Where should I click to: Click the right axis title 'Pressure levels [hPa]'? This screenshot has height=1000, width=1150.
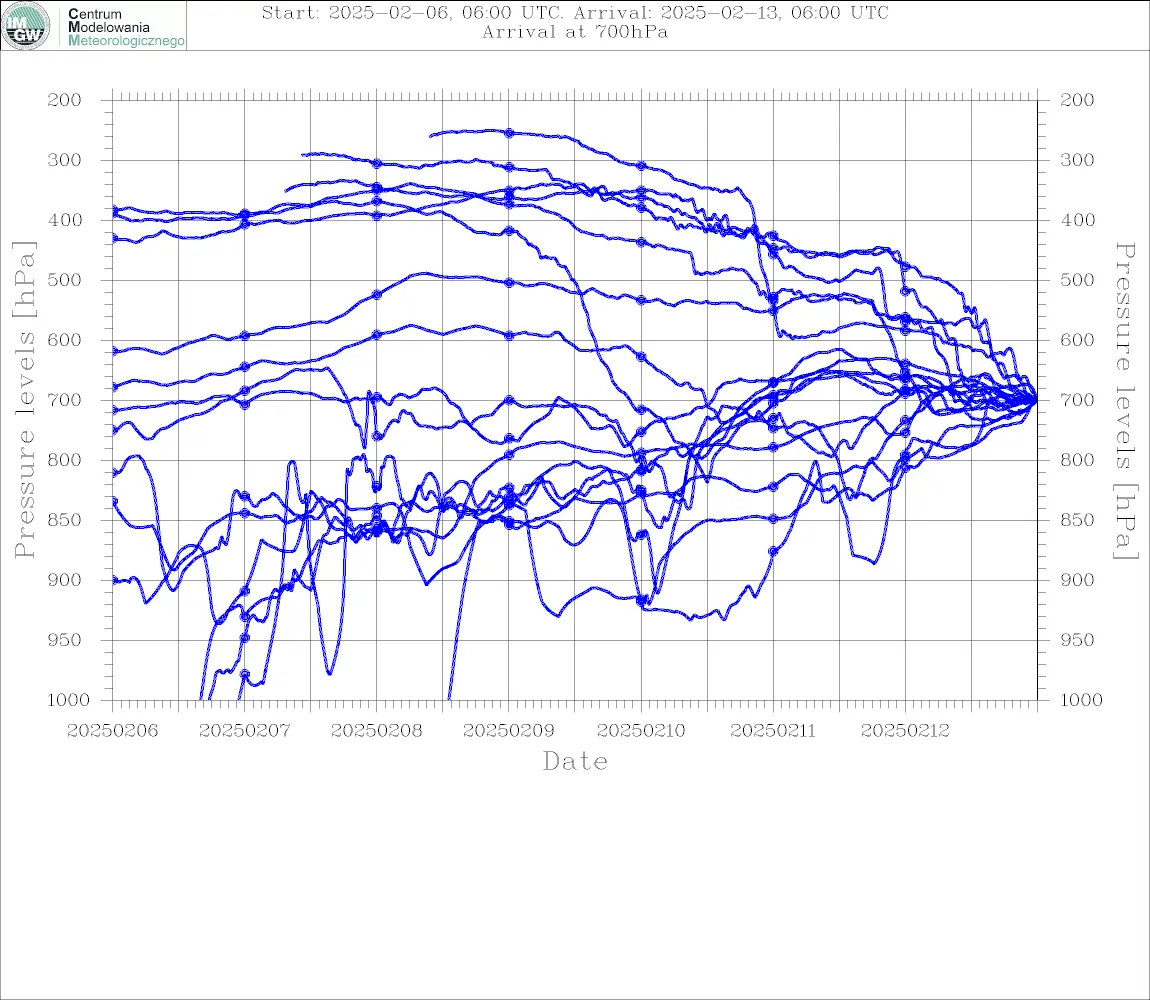tap(1126, 401)
